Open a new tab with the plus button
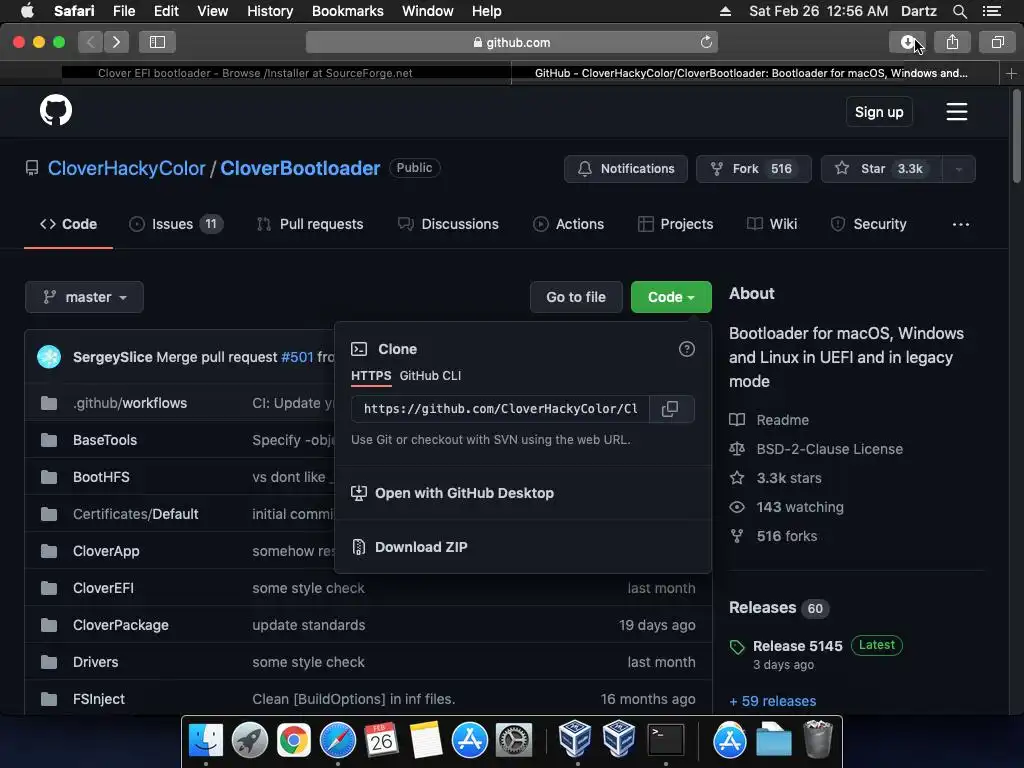The image size is (1024, 768). point(1011,73)
